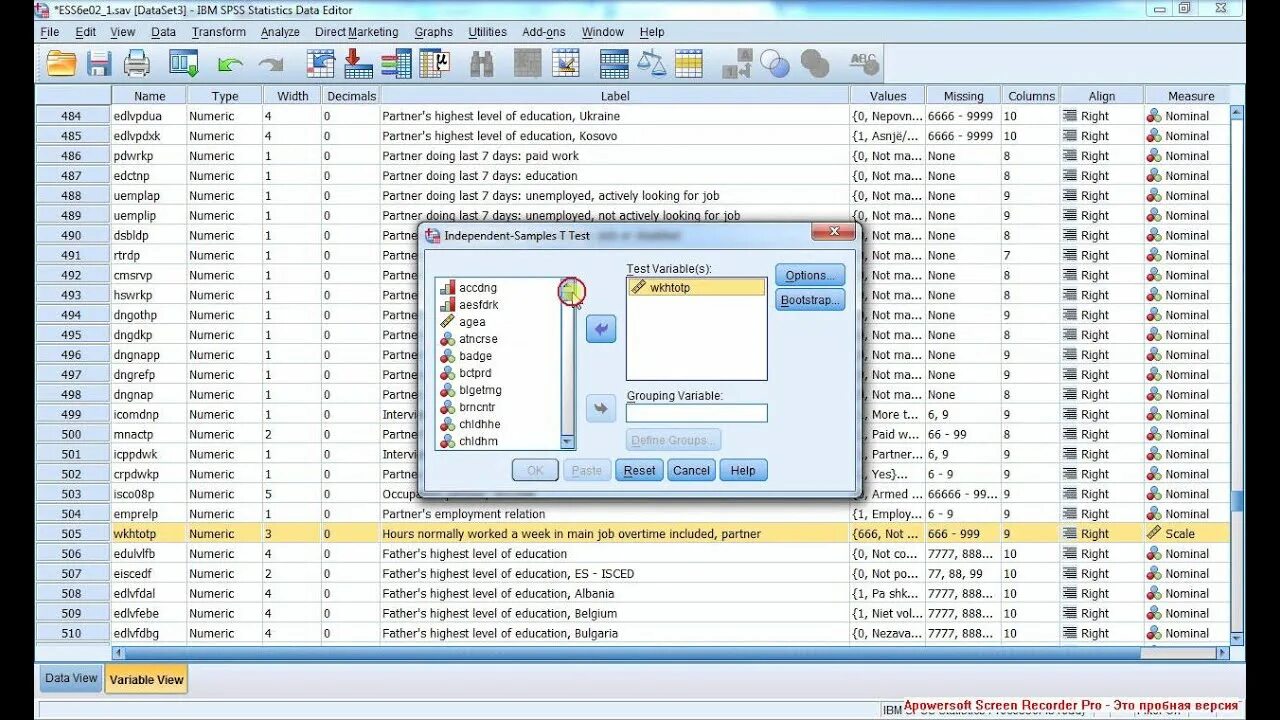The width and height of the screenshot is (1280, 720).
Task: Open the File menu
Action: (50, 32)
